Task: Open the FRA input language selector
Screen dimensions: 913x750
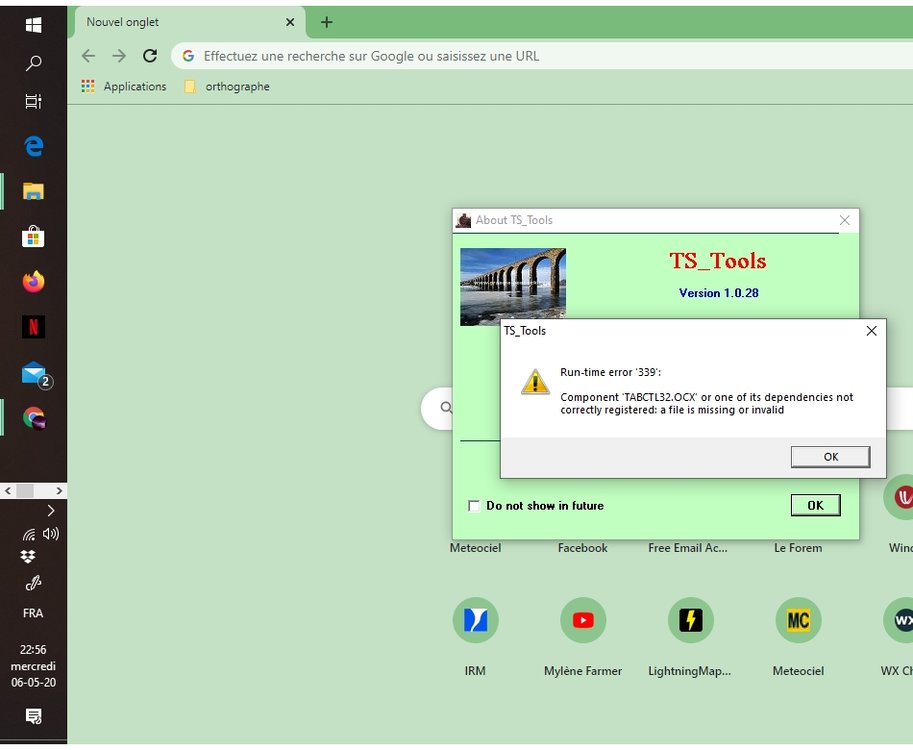Action: click(33, 613)
